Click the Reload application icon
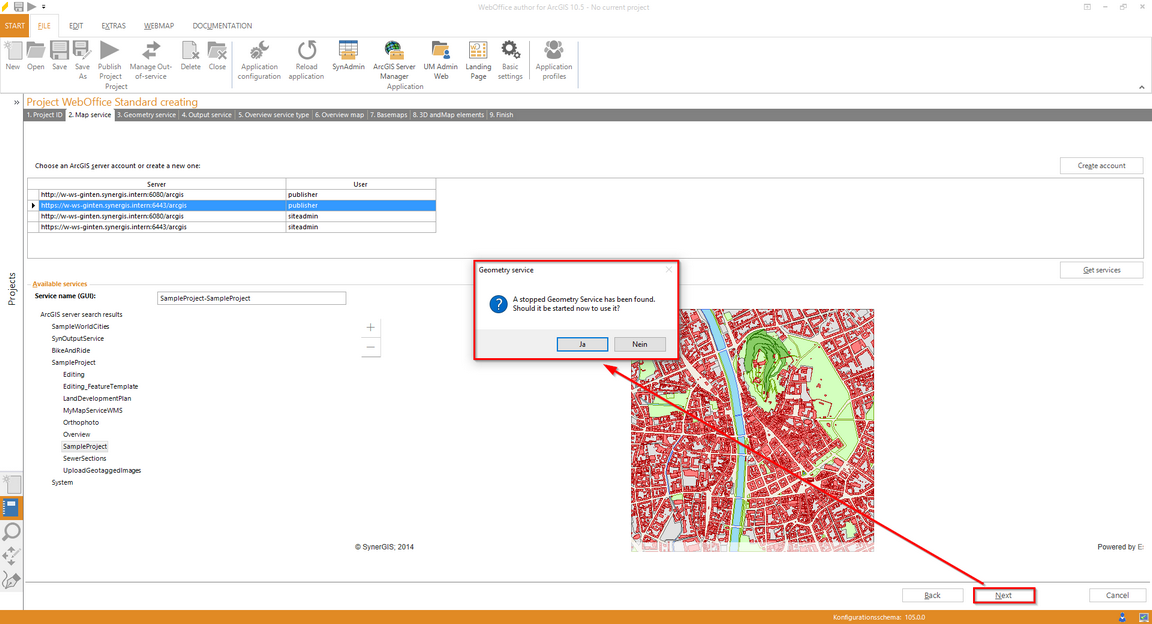This screenshot has height=624, width=1152. [306, 52]
